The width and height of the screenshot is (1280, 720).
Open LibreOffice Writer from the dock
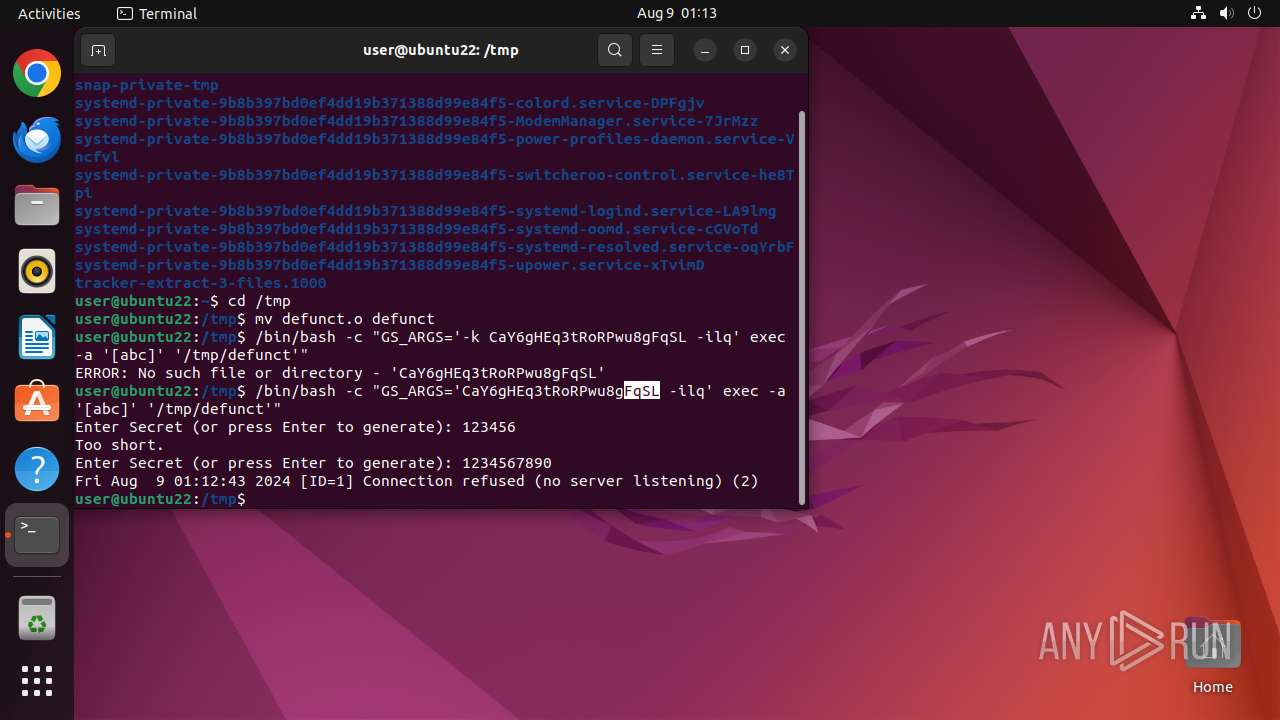click(37, 338)
